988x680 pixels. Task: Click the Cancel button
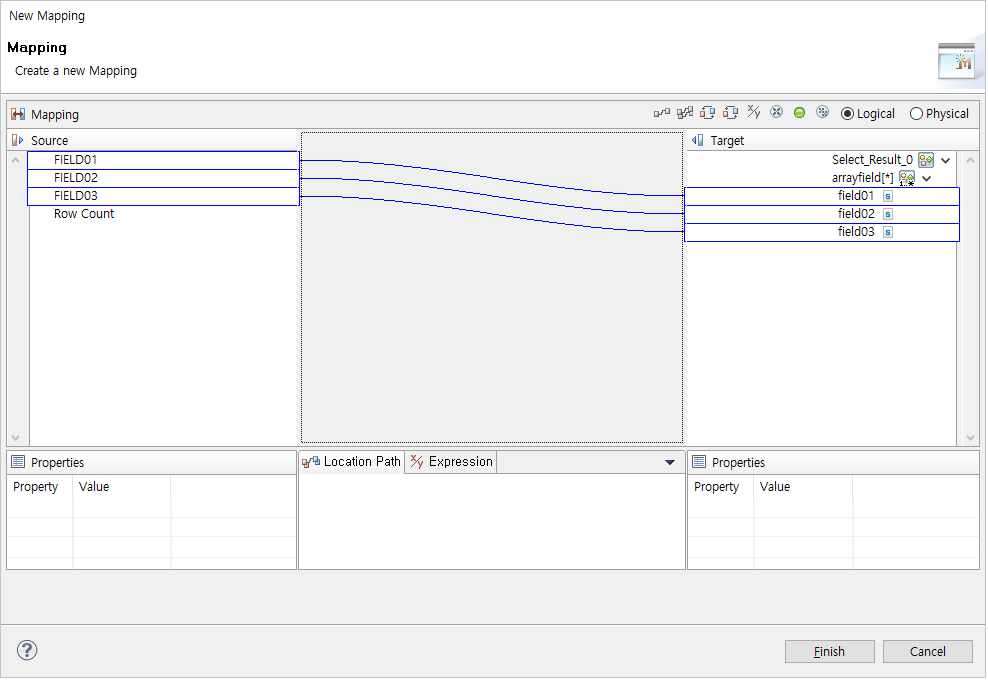[x=927, y=650]
